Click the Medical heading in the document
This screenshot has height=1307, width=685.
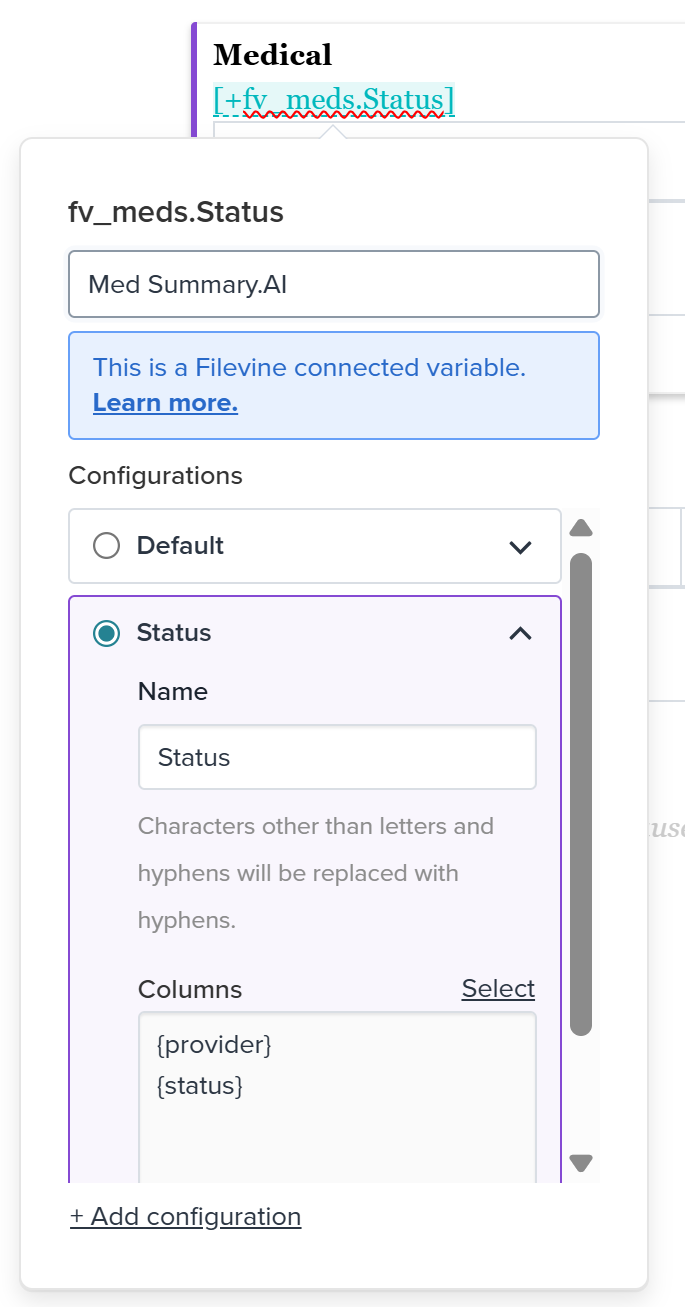click(x=272, y=54)
